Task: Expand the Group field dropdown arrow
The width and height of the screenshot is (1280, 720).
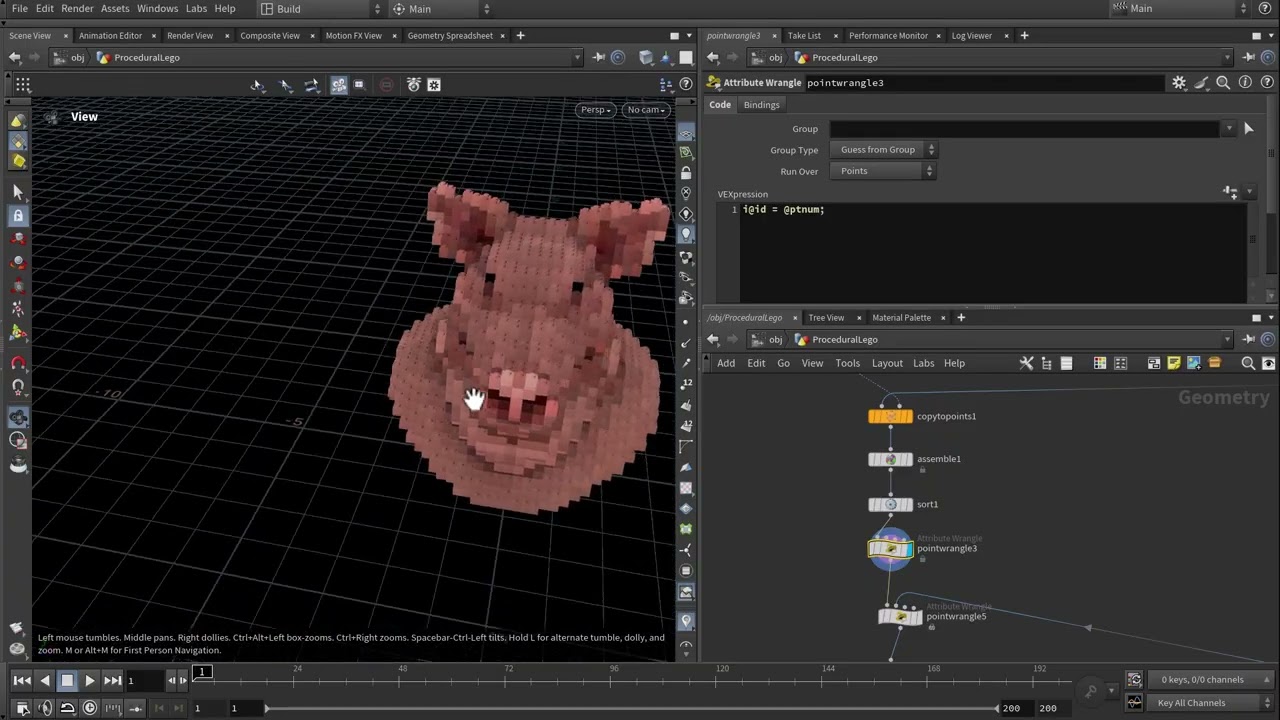Action: (x=1229, y=129)
